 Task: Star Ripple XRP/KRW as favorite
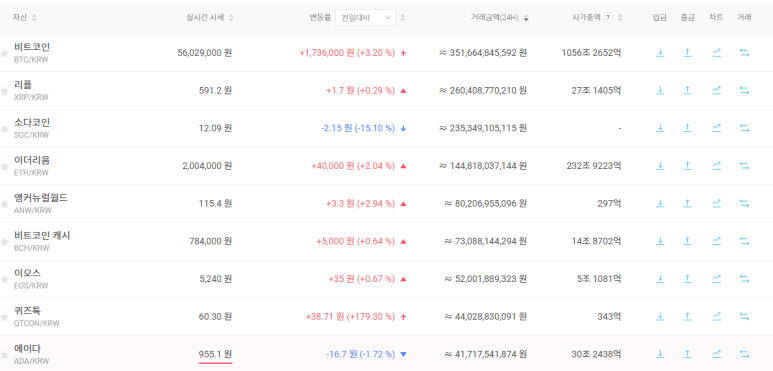click(x=4, y=91)
